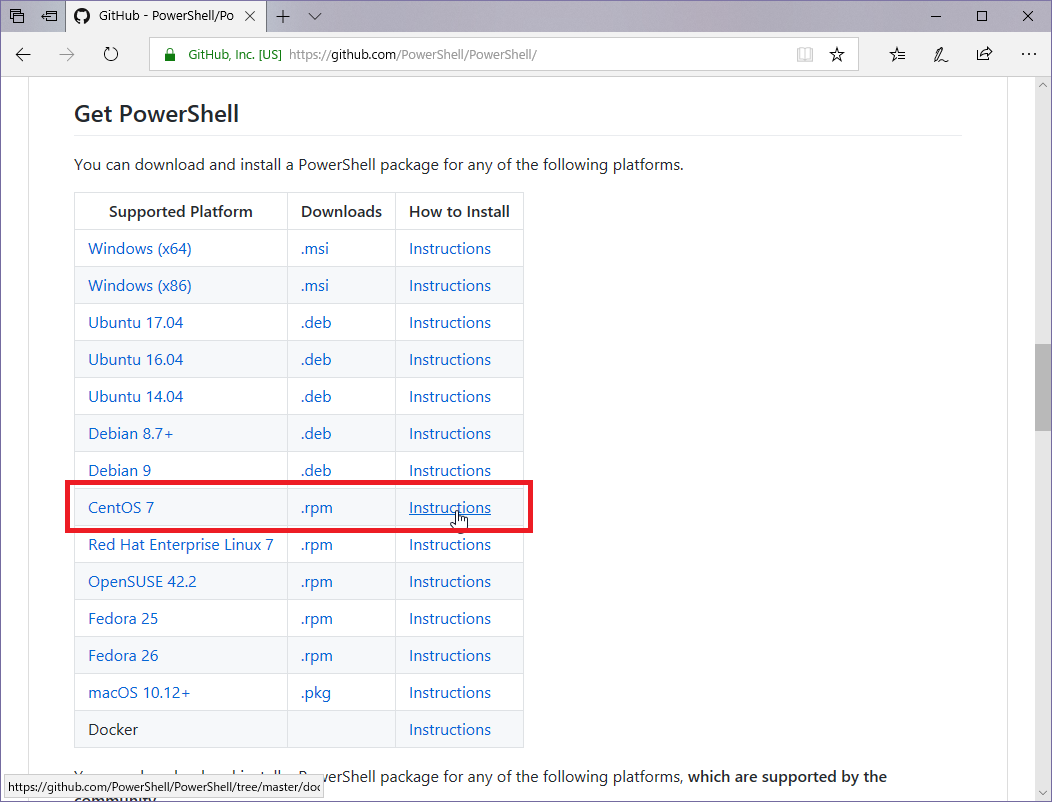
Task: Open Ubuntu 14.04 install Instructions
Action: 450,396
